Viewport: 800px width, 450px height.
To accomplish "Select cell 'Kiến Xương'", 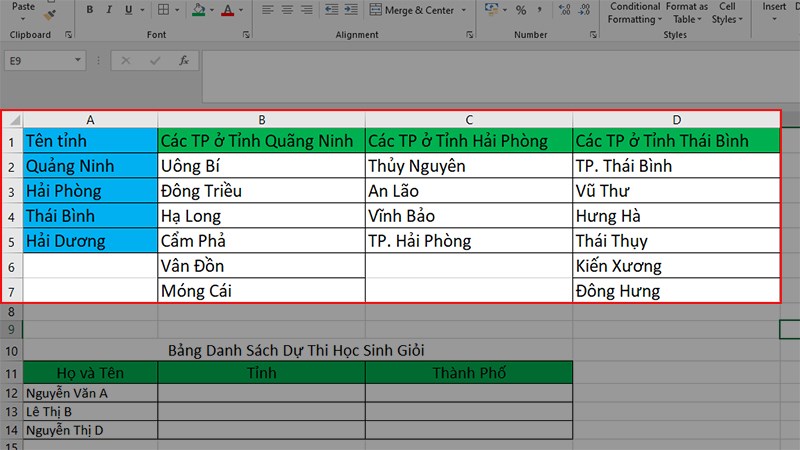I will point(677,266).
